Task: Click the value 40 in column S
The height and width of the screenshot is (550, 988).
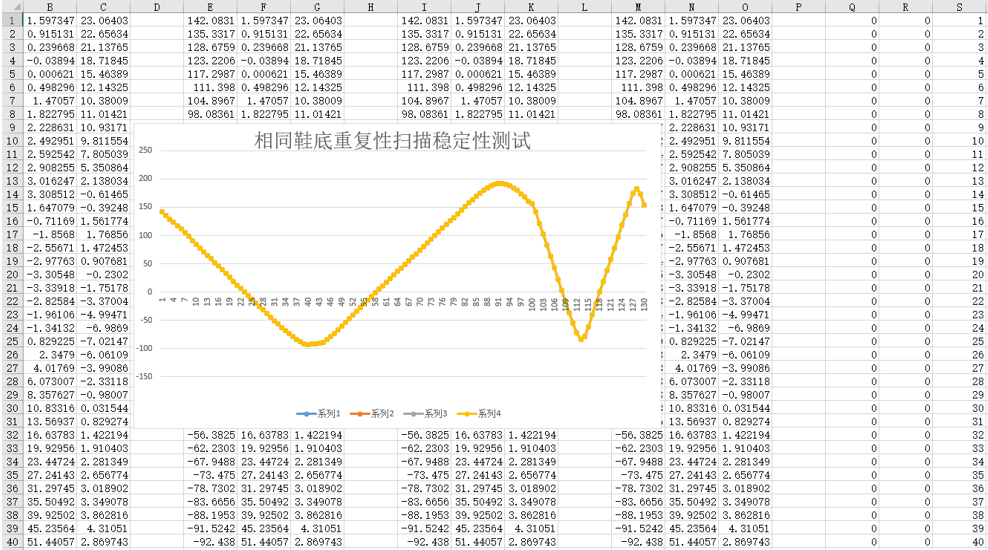Action: point(960,542)
